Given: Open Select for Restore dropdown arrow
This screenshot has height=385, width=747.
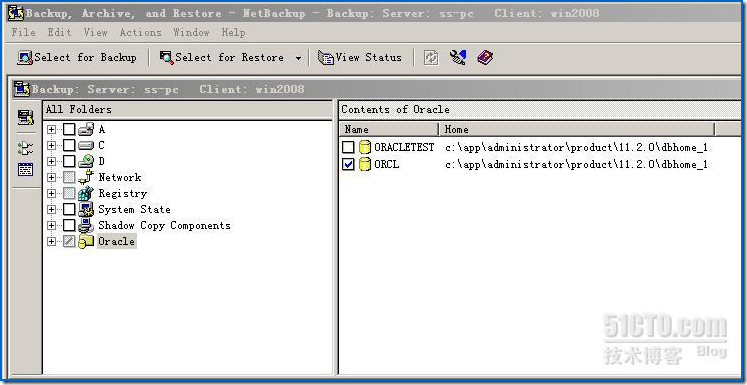Looking at the screenshot, I should click(298, 58).
